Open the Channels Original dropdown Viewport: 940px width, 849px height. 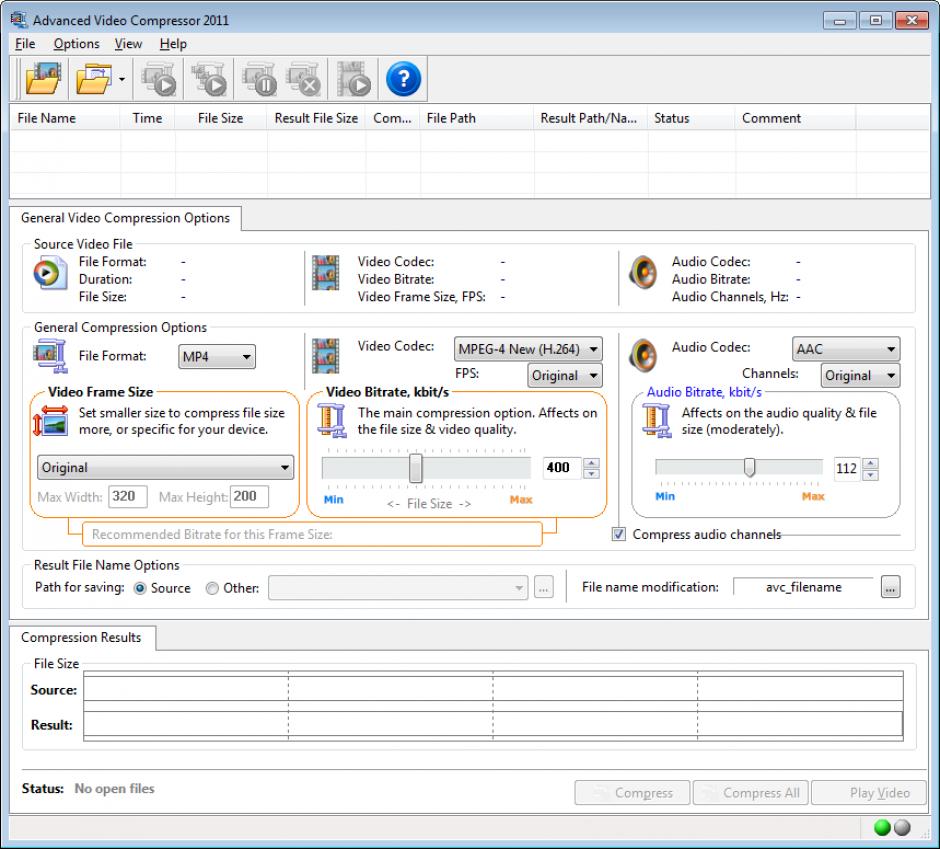coord(860,375)
